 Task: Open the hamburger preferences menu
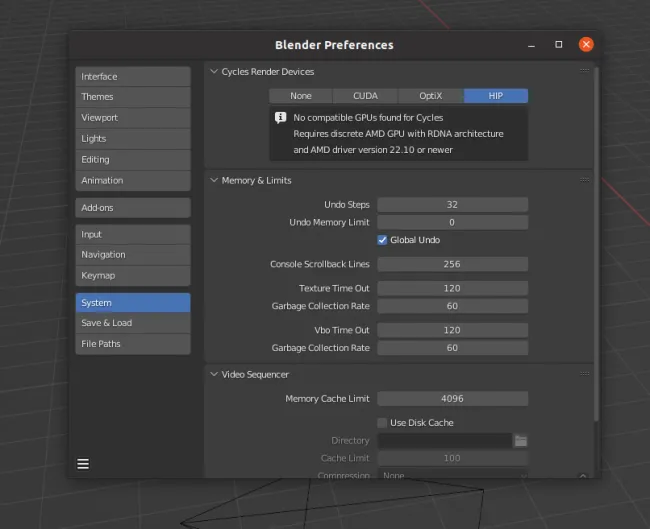(x=83, y=463)
